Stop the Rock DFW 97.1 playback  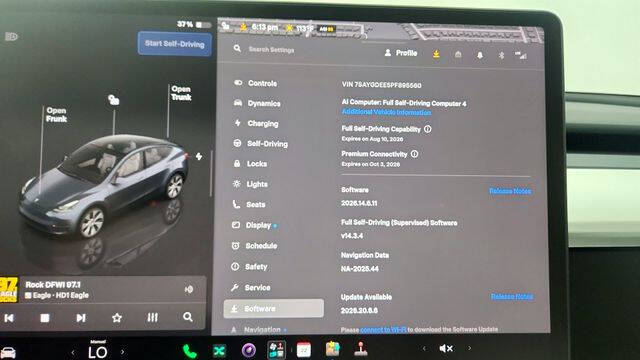point(45,318)
